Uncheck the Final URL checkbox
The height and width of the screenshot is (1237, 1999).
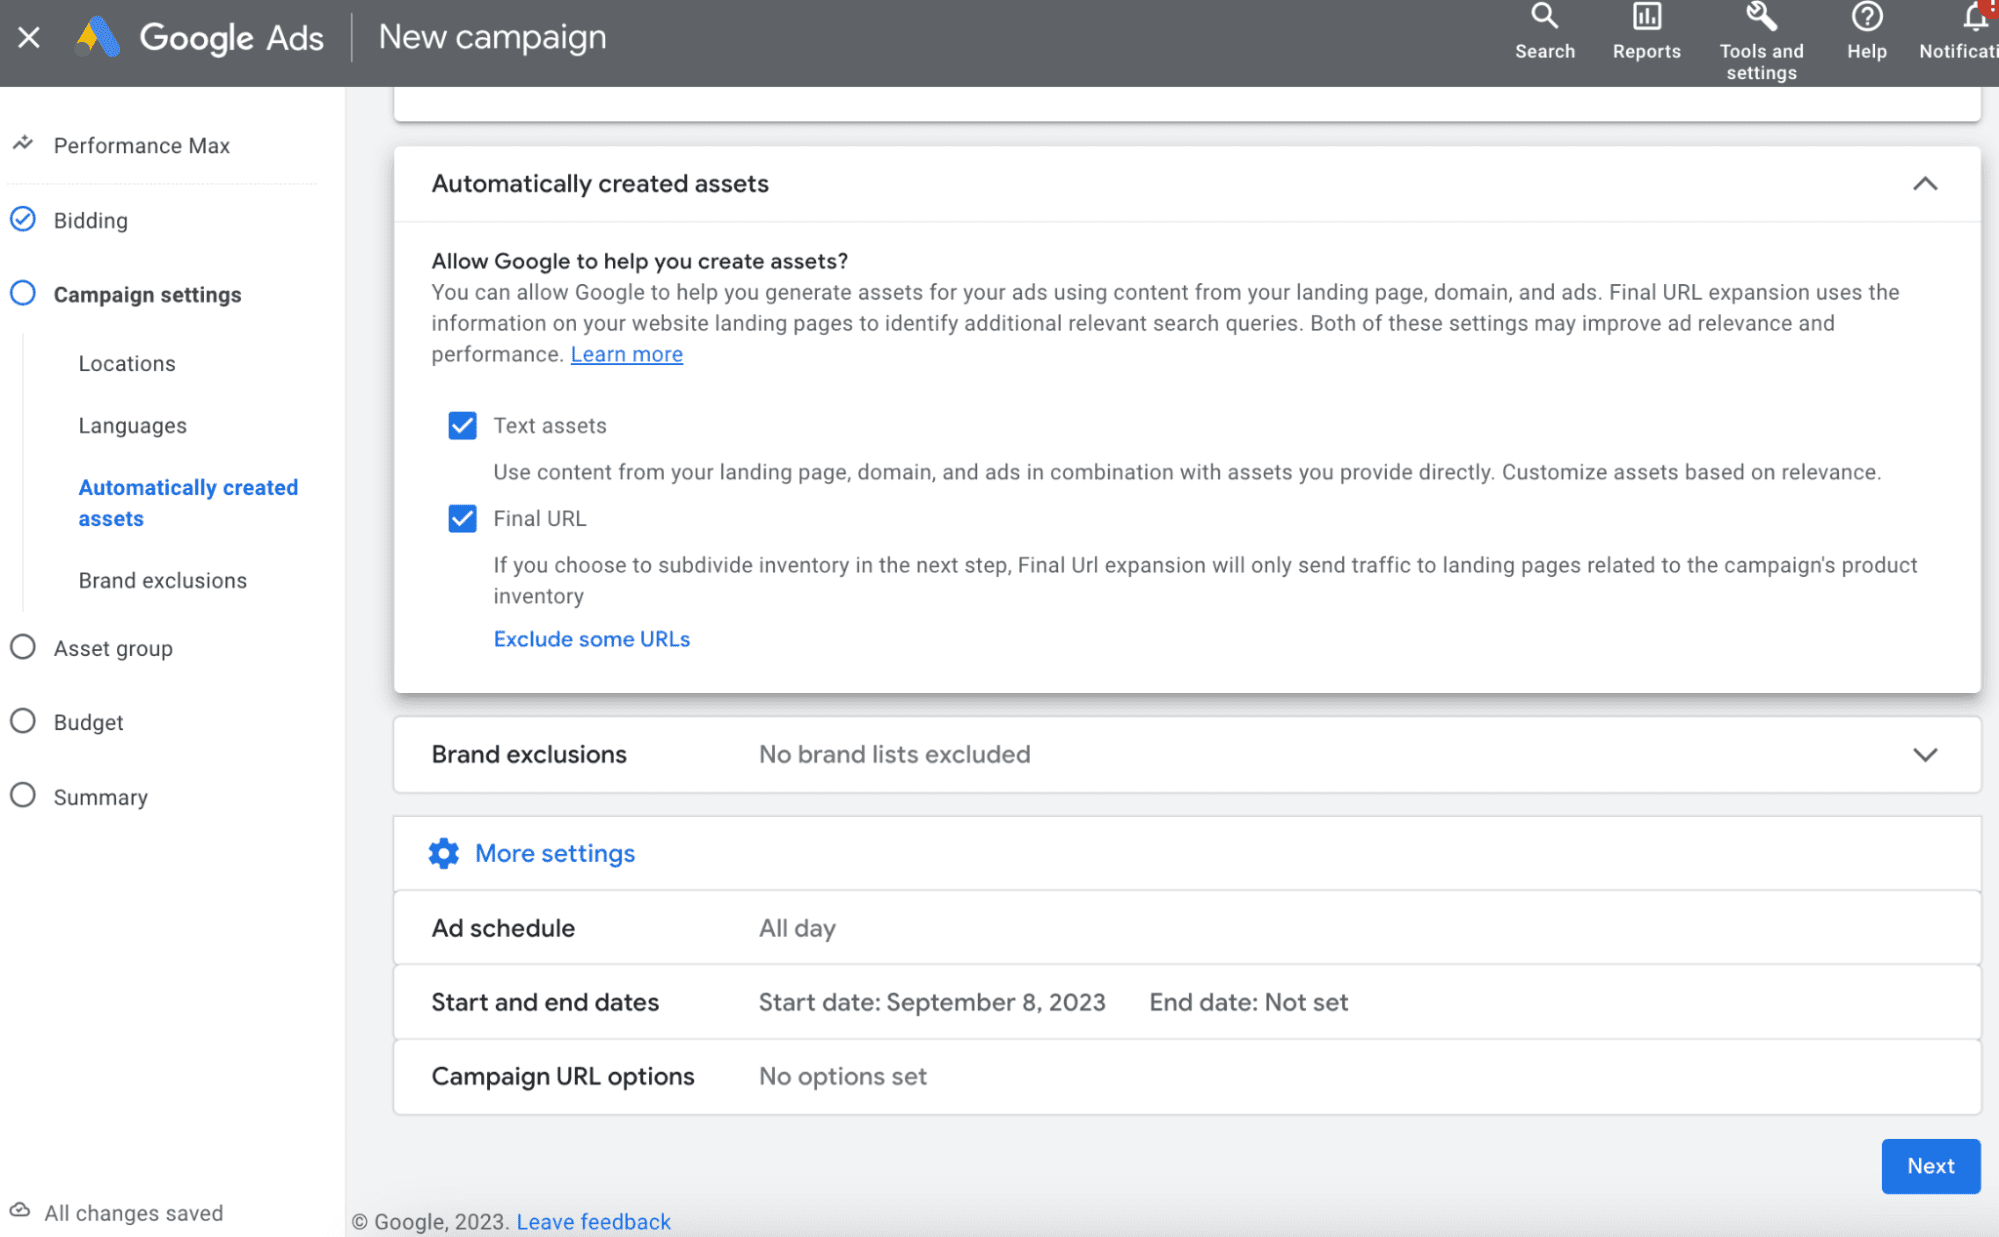pos(462,519)
